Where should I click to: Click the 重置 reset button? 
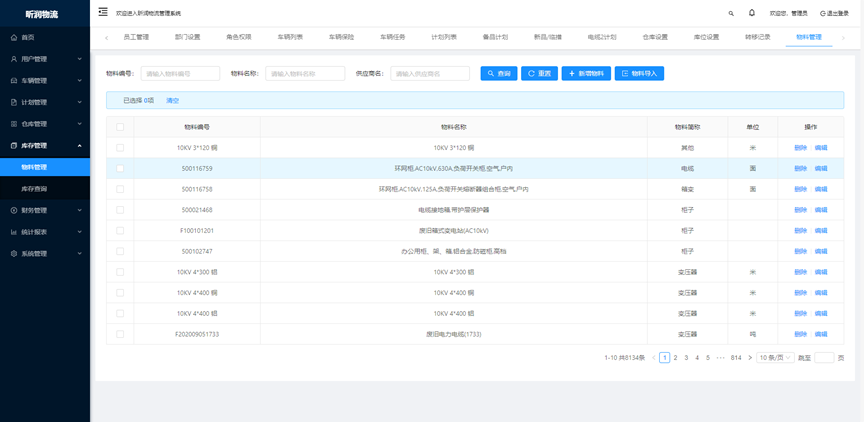tap(539, 73)
